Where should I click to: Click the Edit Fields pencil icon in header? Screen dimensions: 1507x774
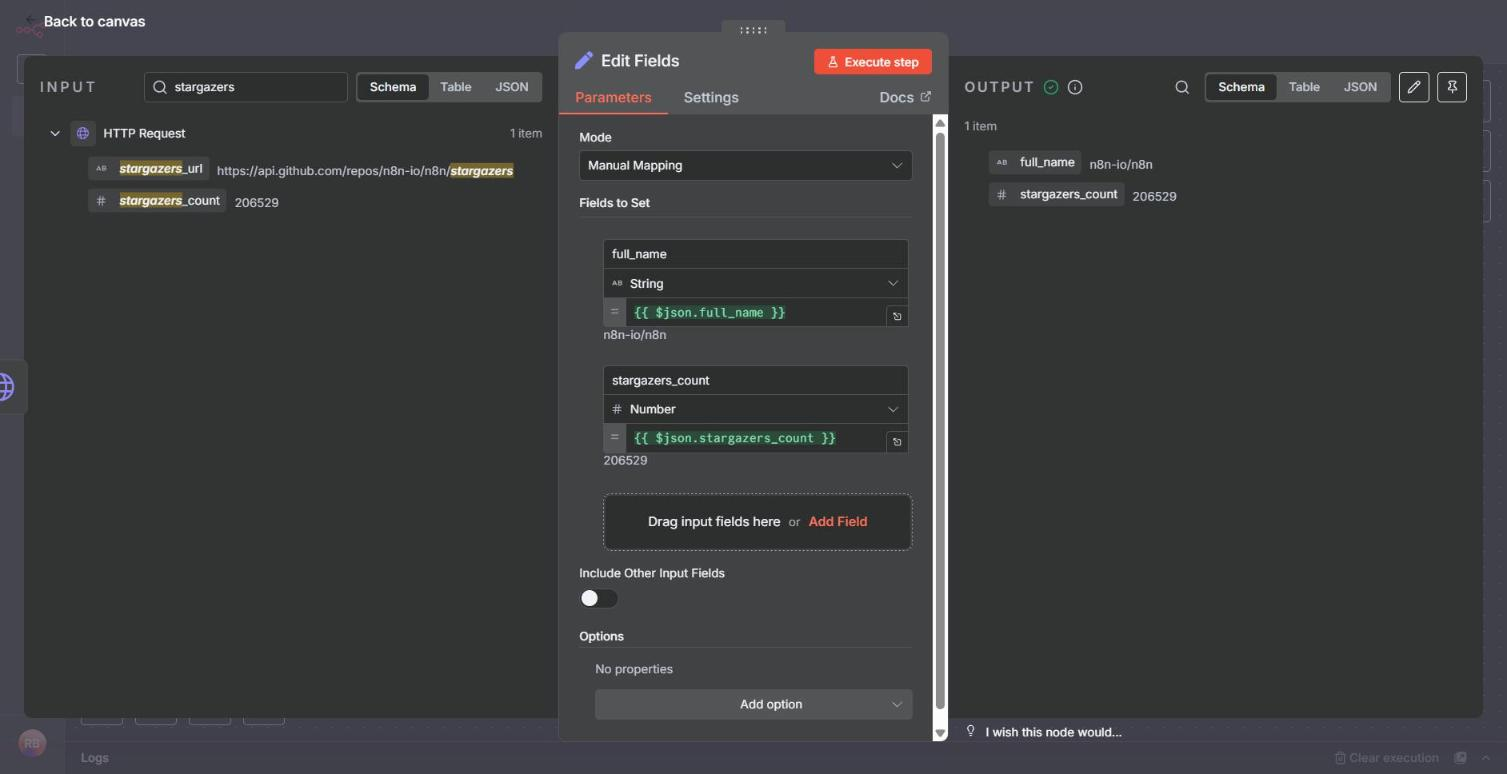tap(584, 61)
